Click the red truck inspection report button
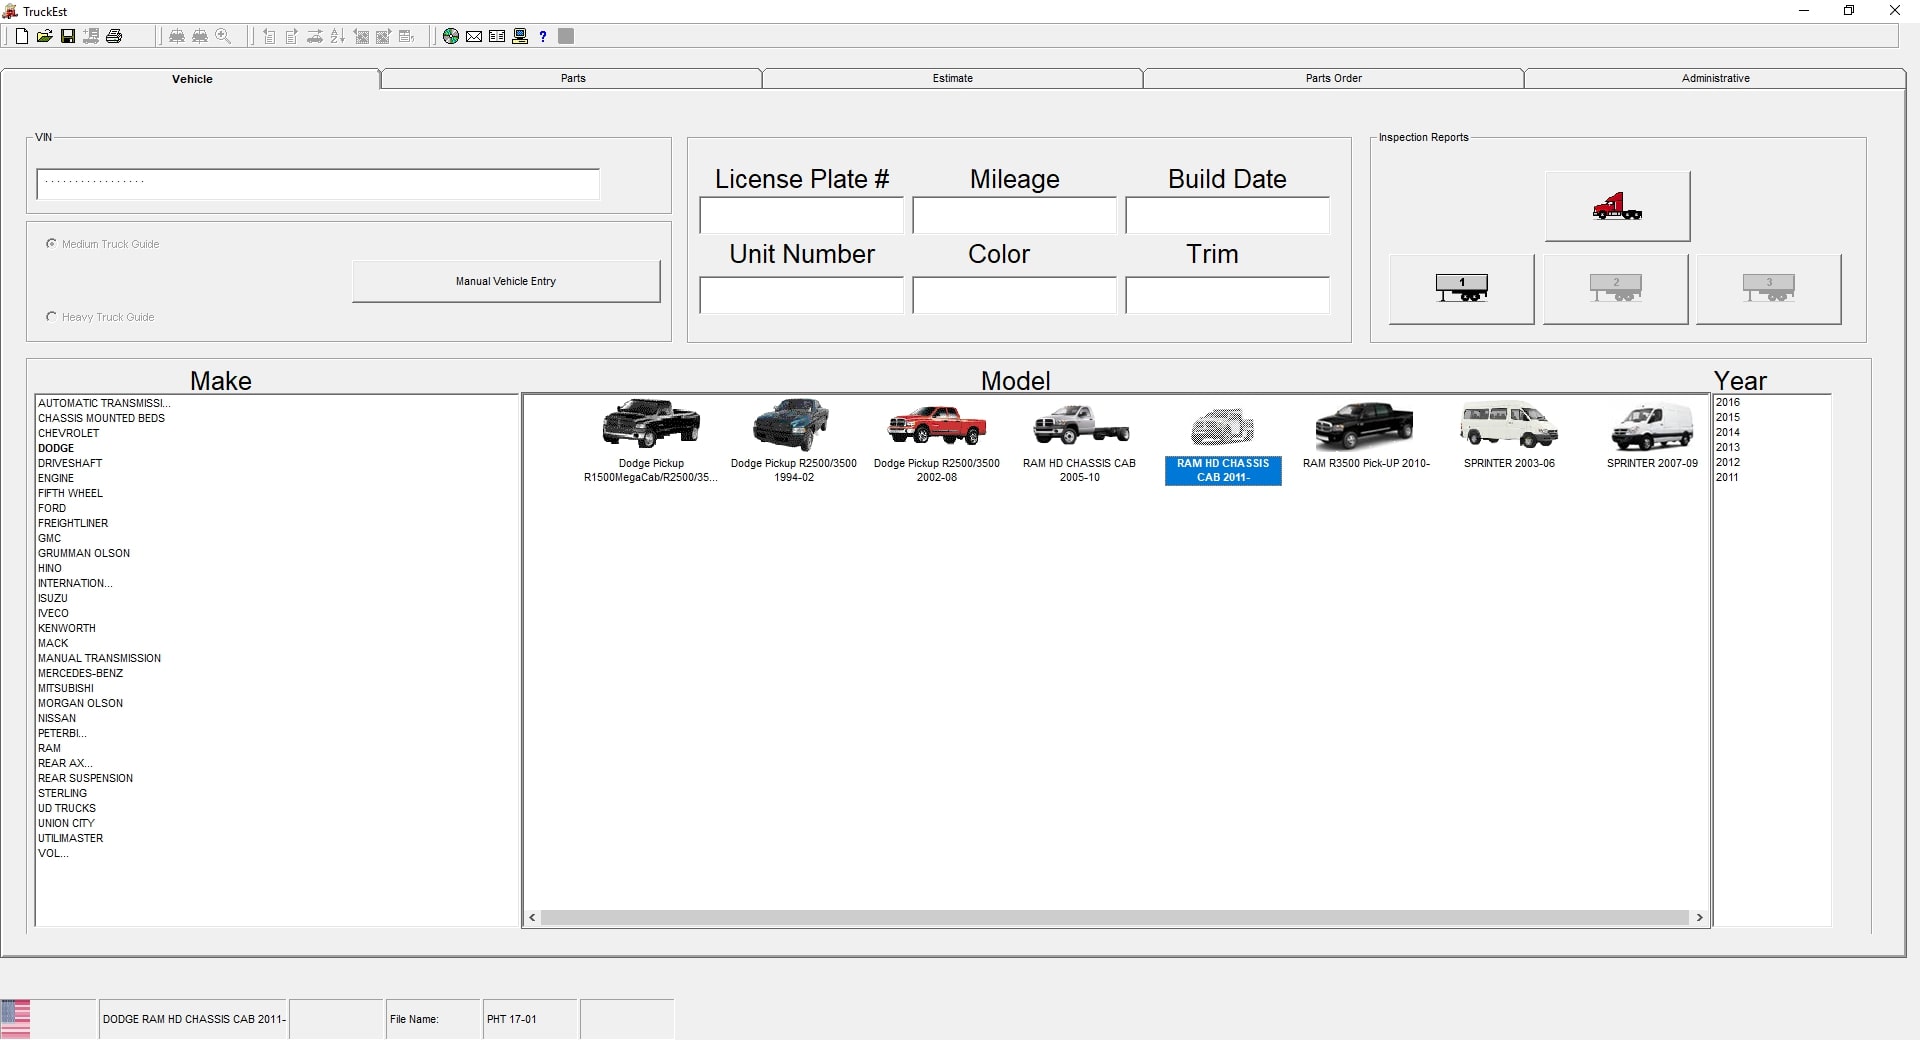The width and height of the screenshot is (1920, 1040). 1616,206
